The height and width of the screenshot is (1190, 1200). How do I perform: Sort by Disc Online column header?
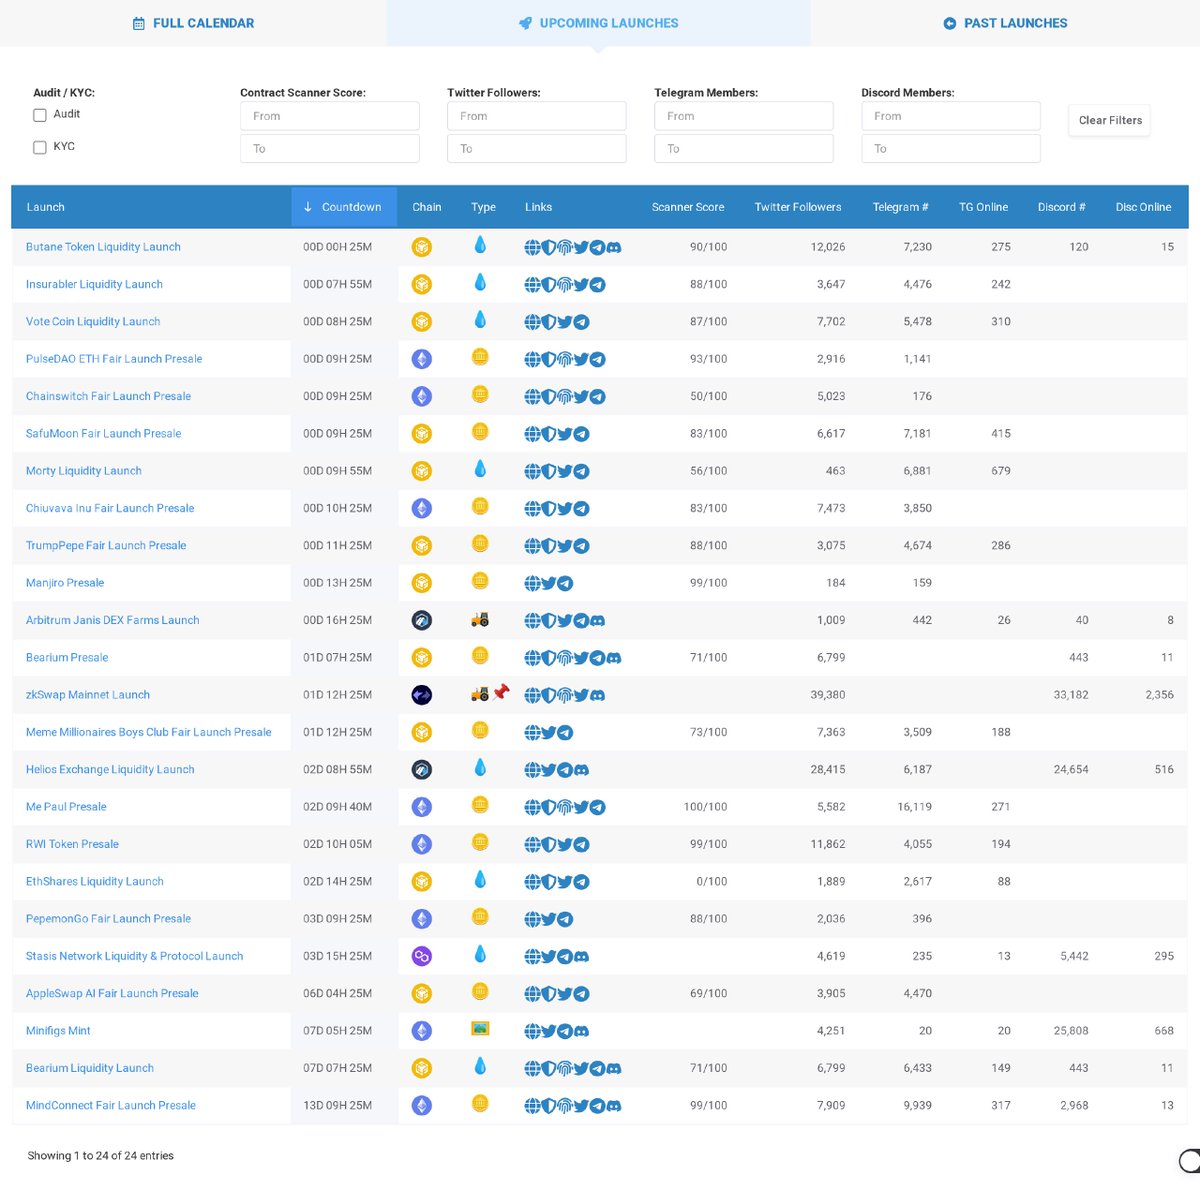tap(1143, 207)
